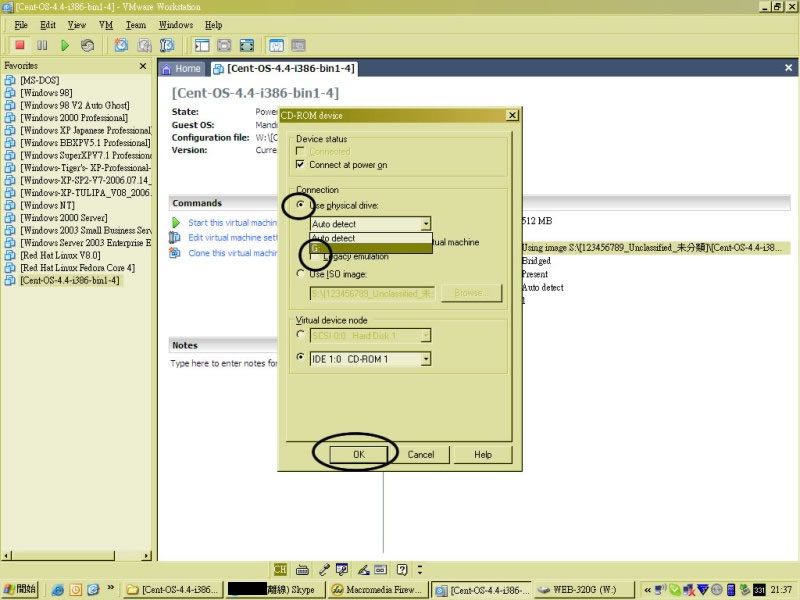Select the SCSI virtual device node radio

pyautogui.click(x=301, y=335)
